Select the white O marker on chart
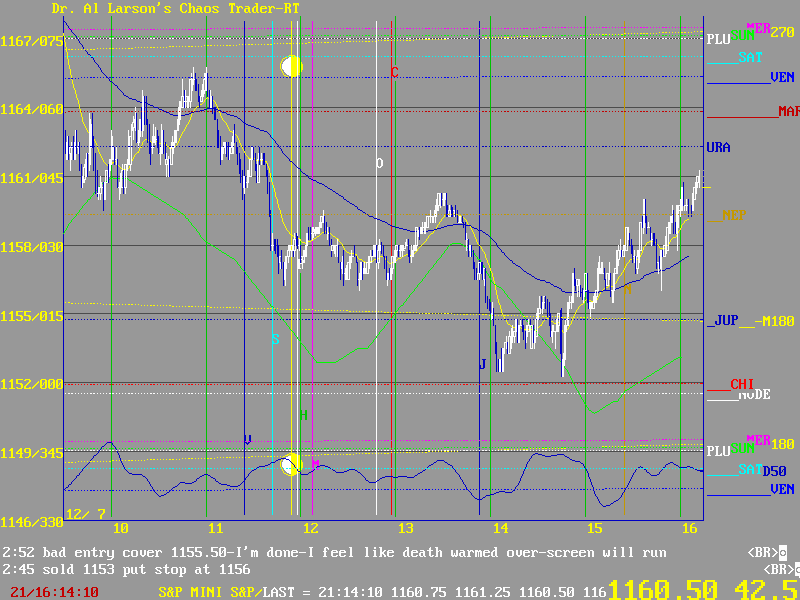 pyautogui.click(x=379, y=163)
